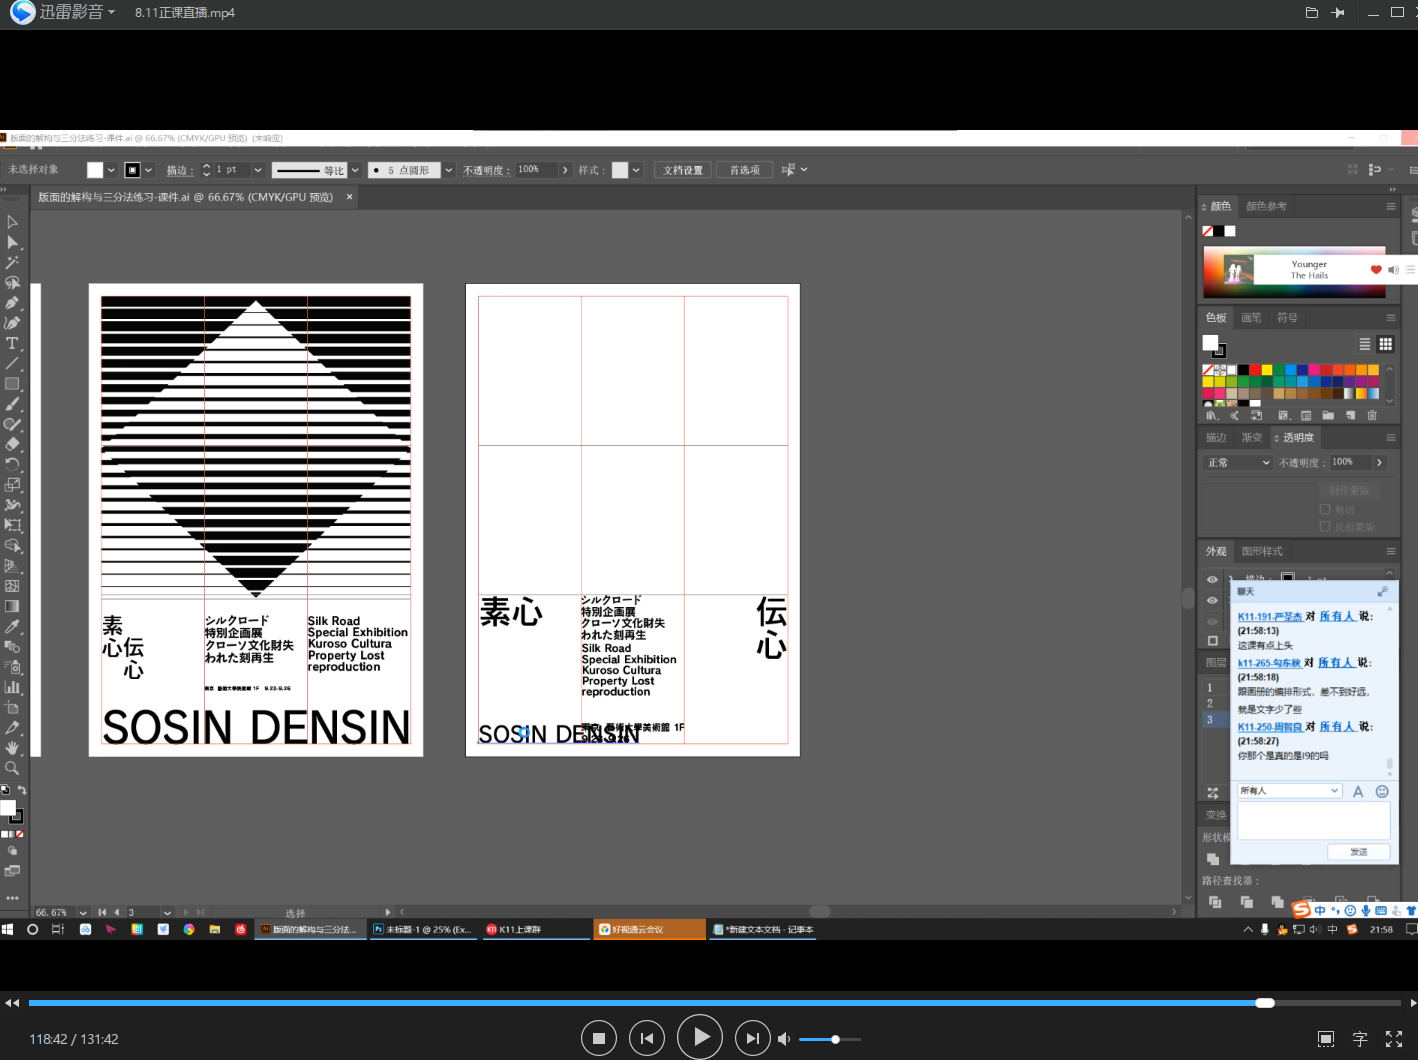Select the Magic Wand tool
The height and width of the screenshot is (1060, 1418).
[x=12, y=262]
